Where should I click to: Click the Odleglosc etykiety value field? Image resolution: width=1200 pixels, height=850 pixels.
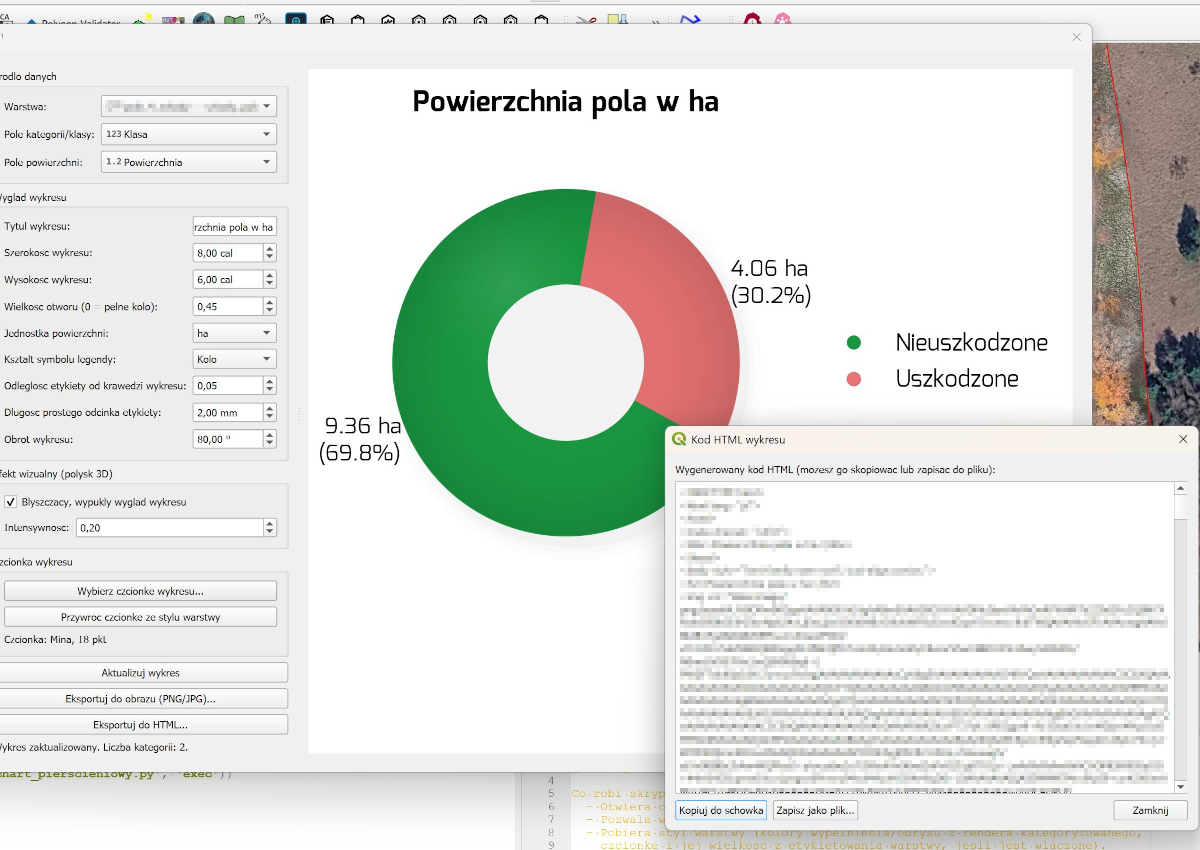228,386
